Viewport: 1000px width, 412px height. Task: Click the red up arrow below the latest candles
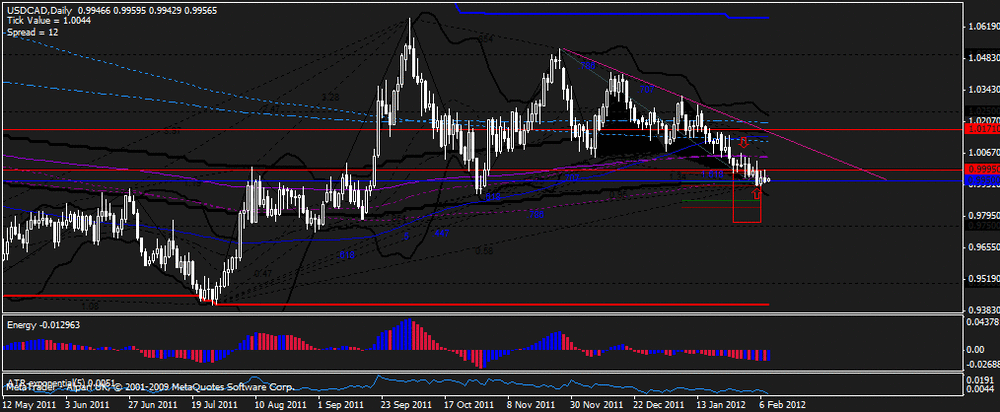pyautogui.click(x=756, y=194)
